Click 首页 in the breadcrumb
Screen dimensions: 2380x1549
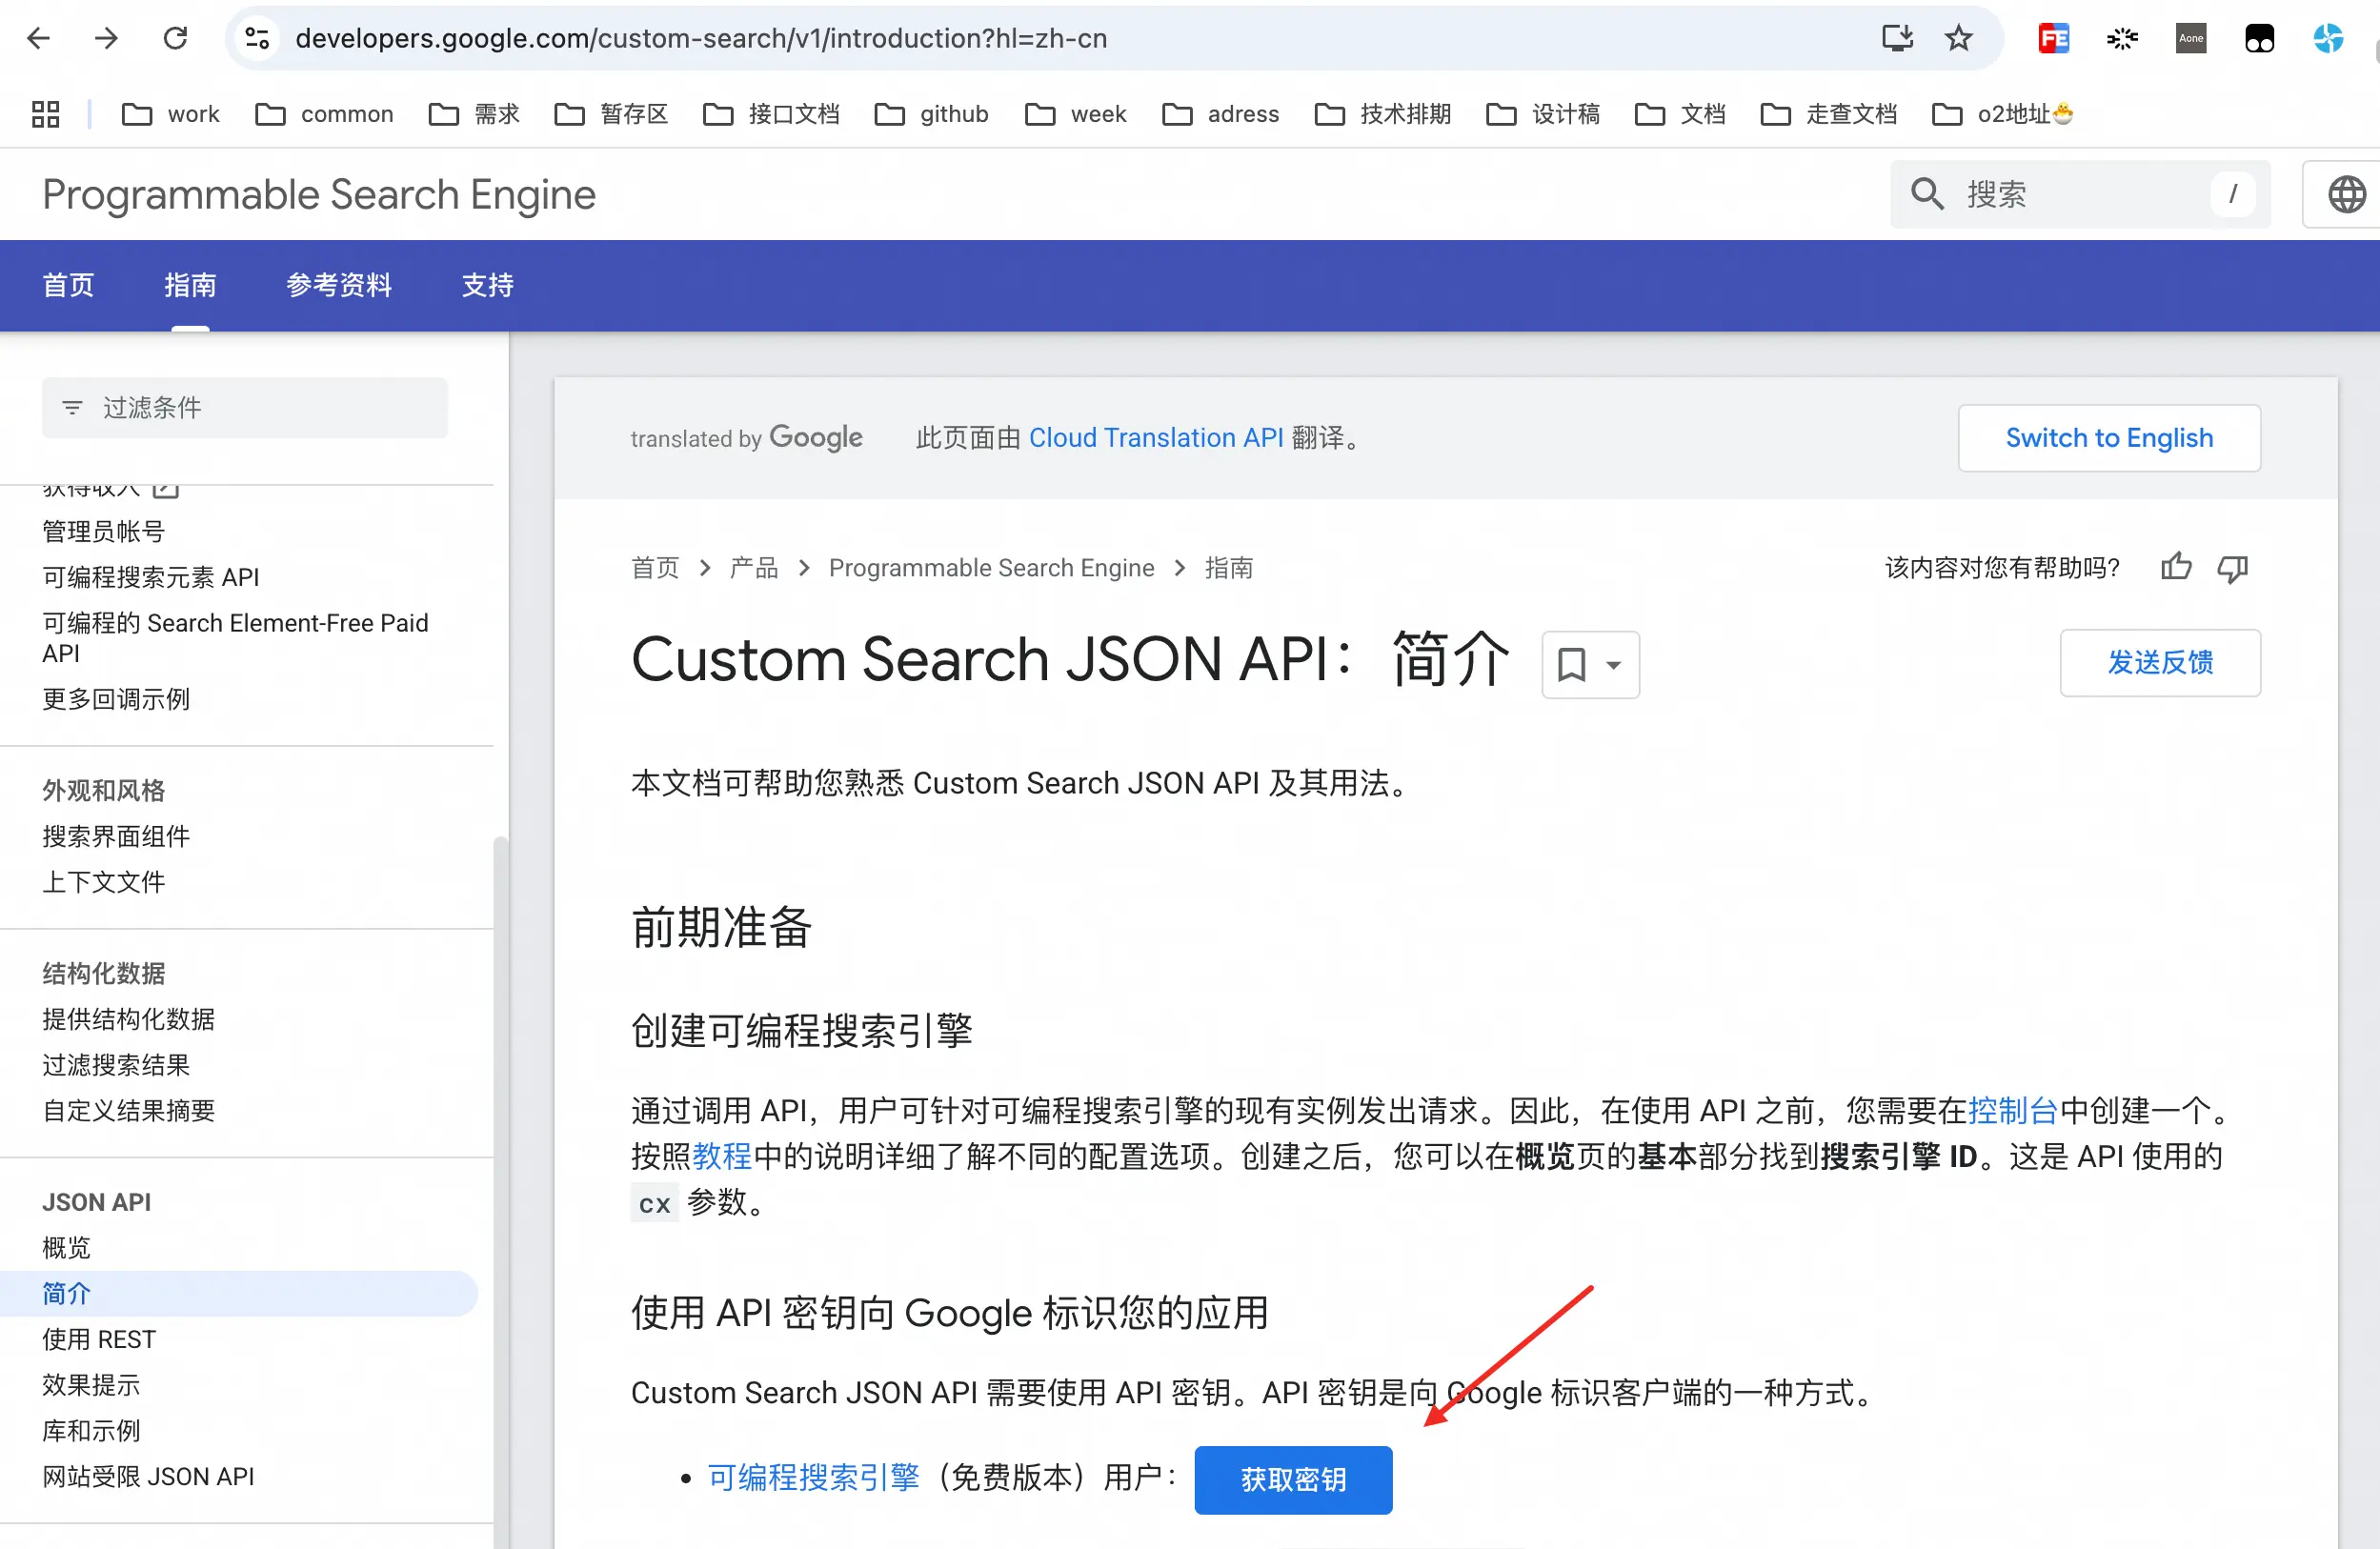coord(655,567)
